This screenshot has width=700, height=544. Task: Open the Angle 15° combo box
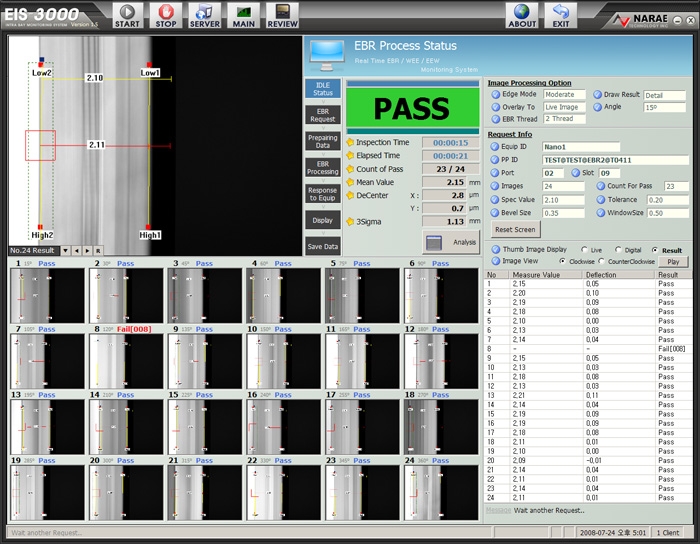(665, 108)
